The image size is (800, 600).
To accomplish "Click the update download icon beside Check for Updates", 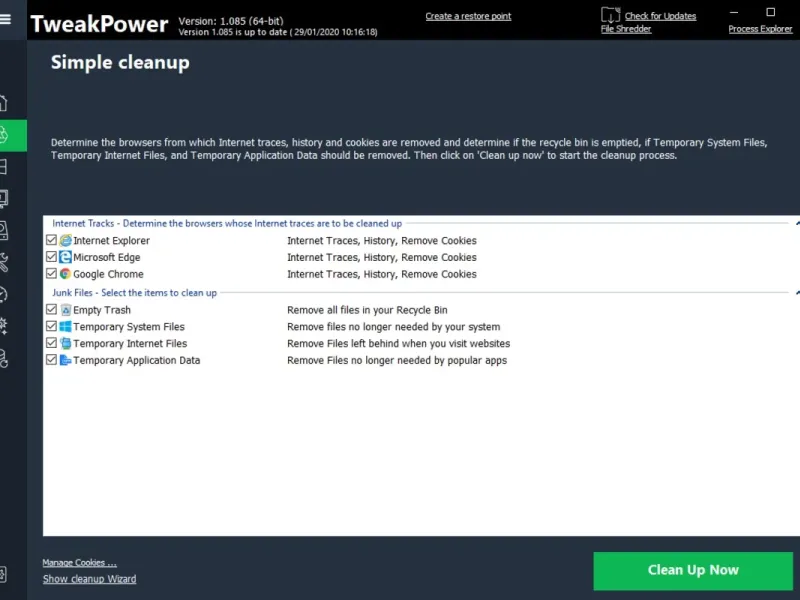I will click(610, 15).
